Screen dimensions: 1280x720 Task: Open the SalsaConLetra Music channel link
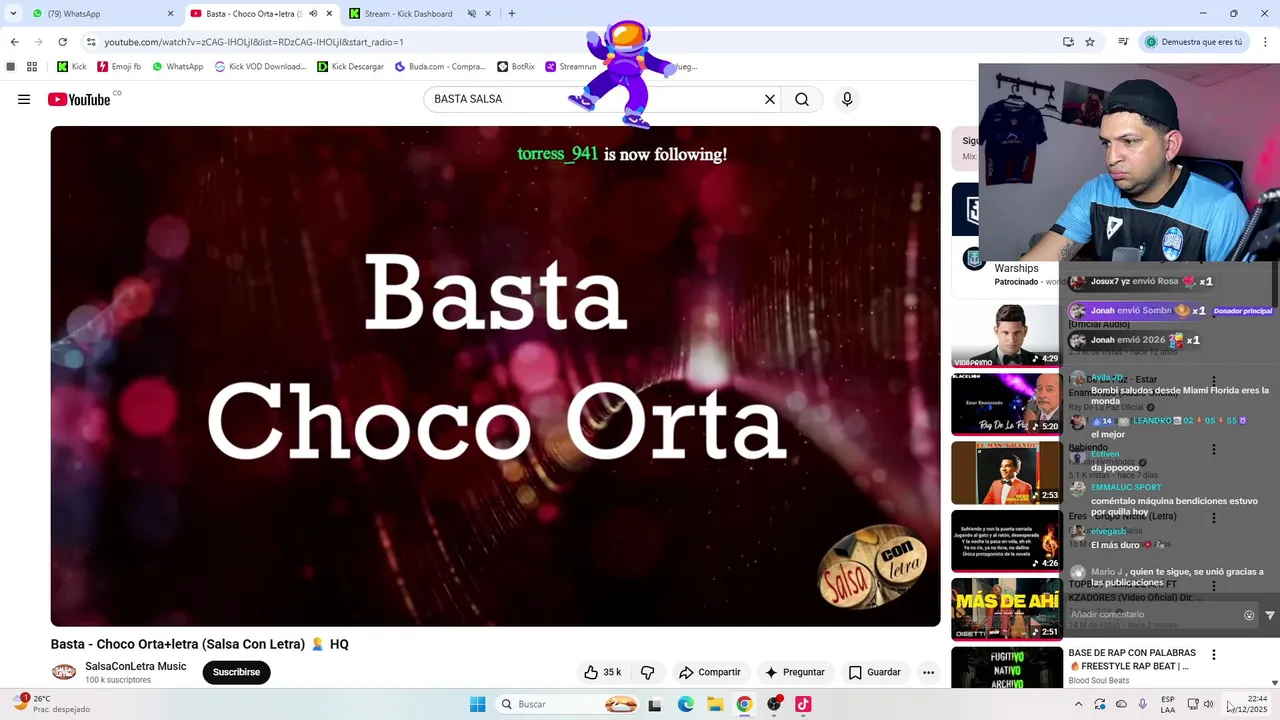pos(135,666)
